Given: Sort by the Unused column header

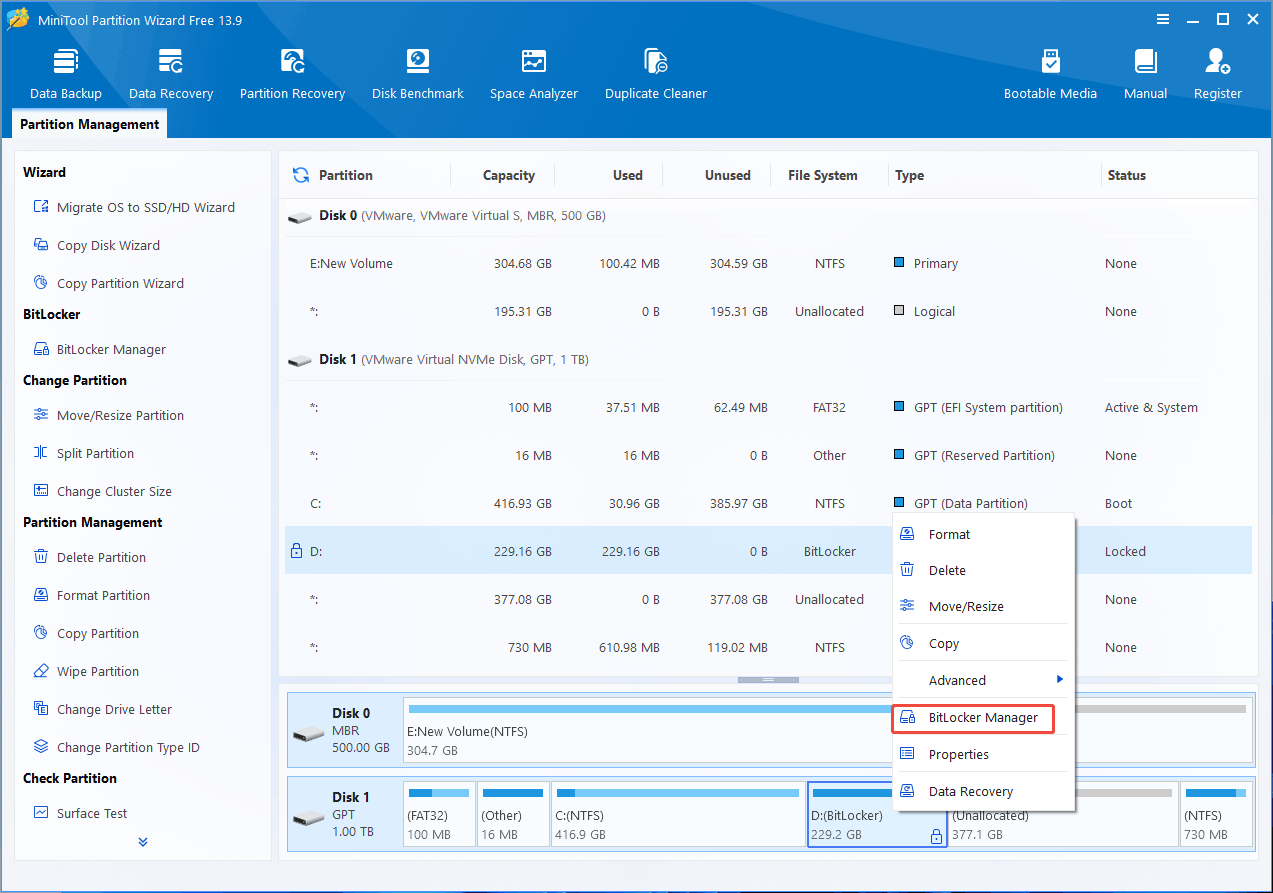Looking at the screenshot, I should pyautogui.click(x=727, y=175).
